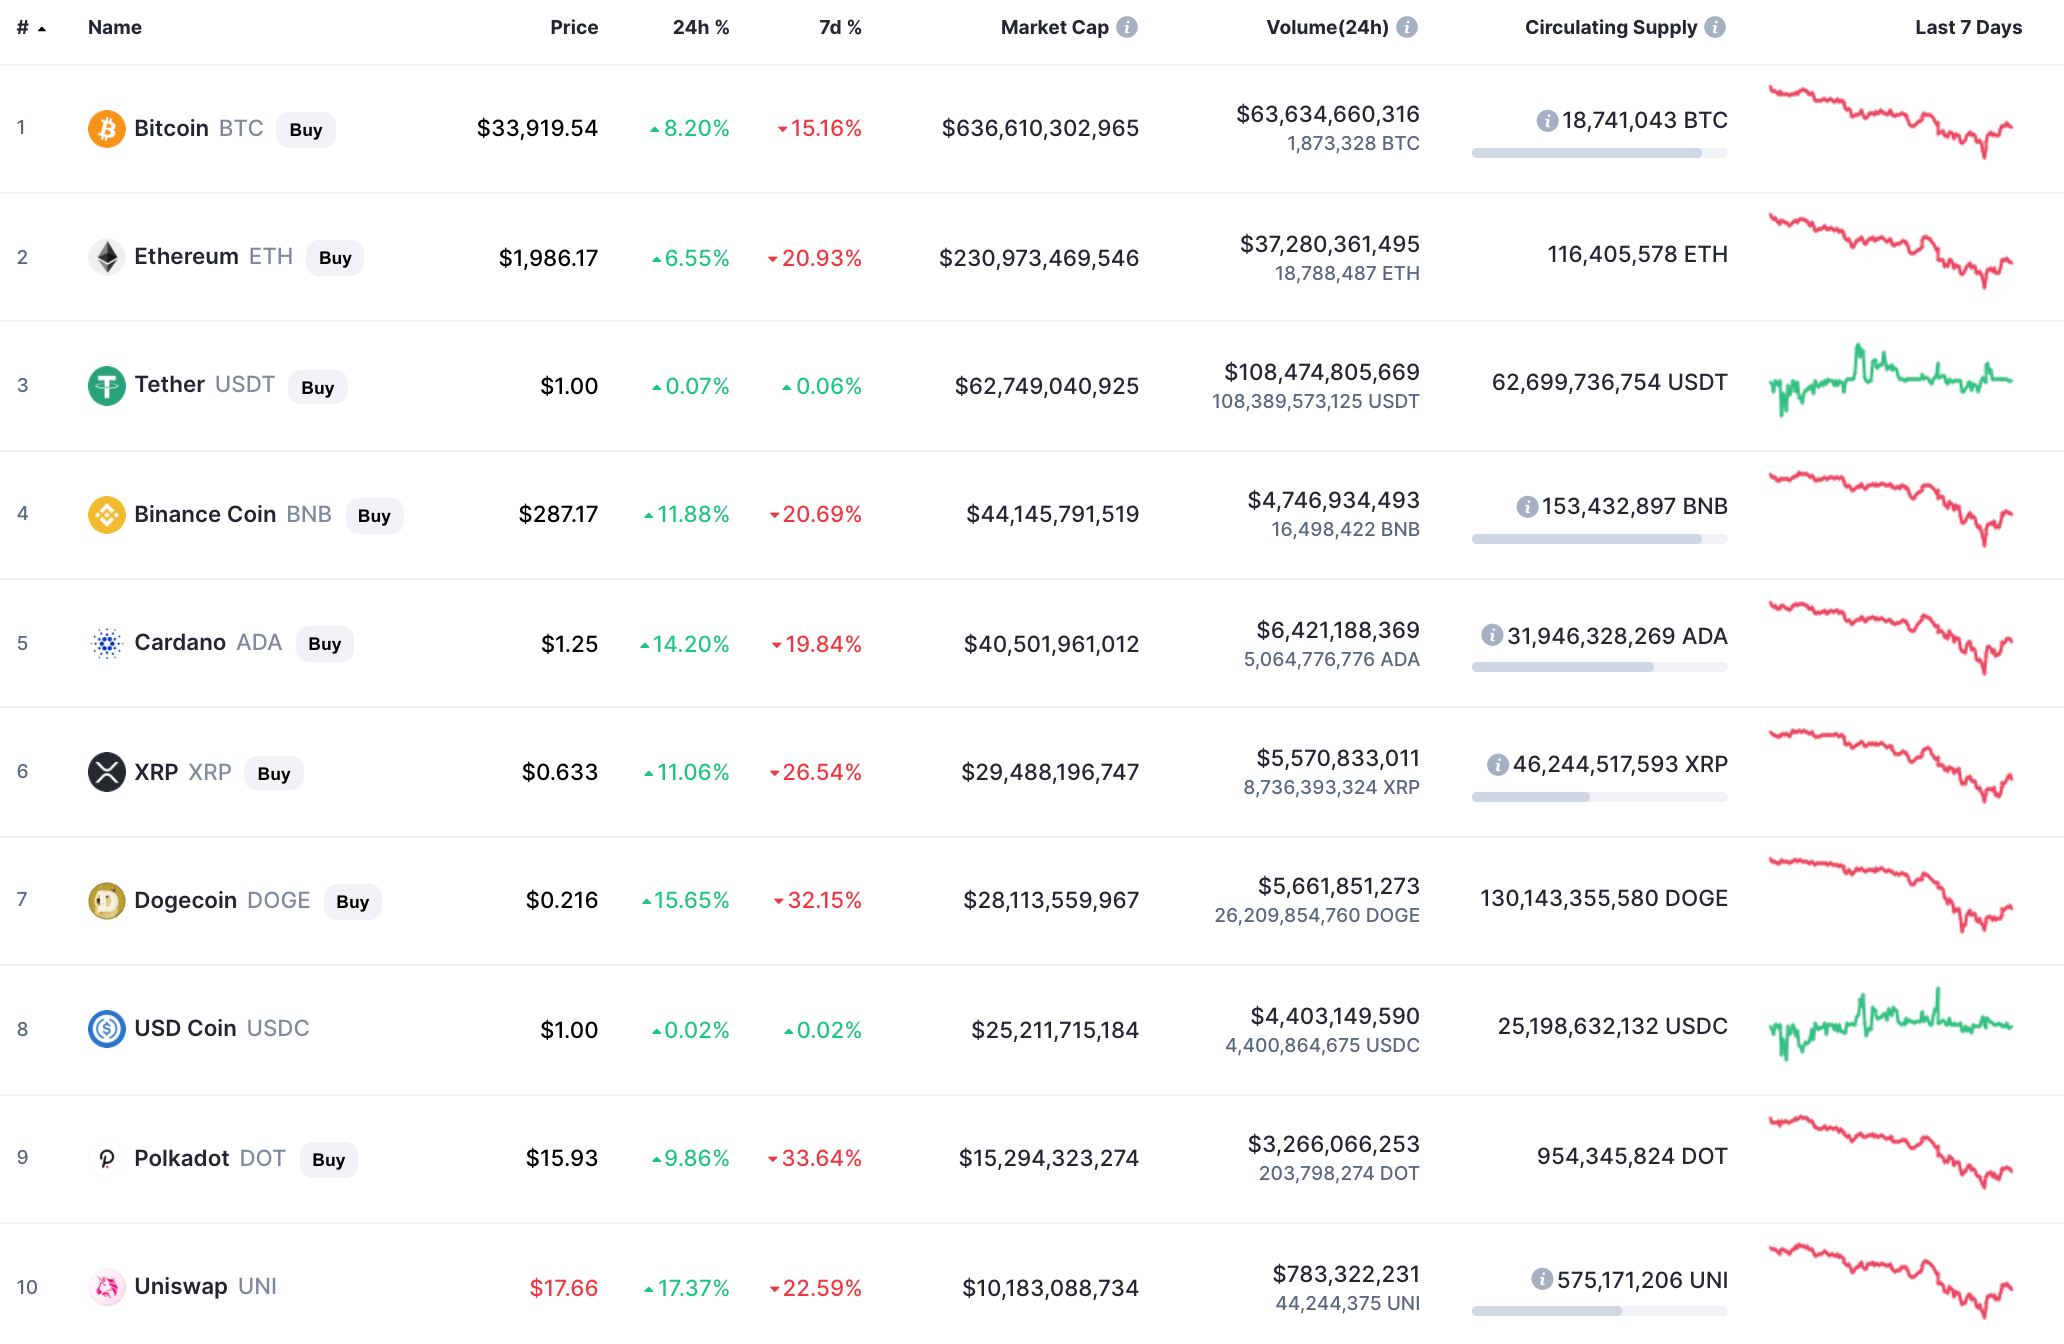
Task: Click the Dogecoin logo icon
Action: point(106,901)
